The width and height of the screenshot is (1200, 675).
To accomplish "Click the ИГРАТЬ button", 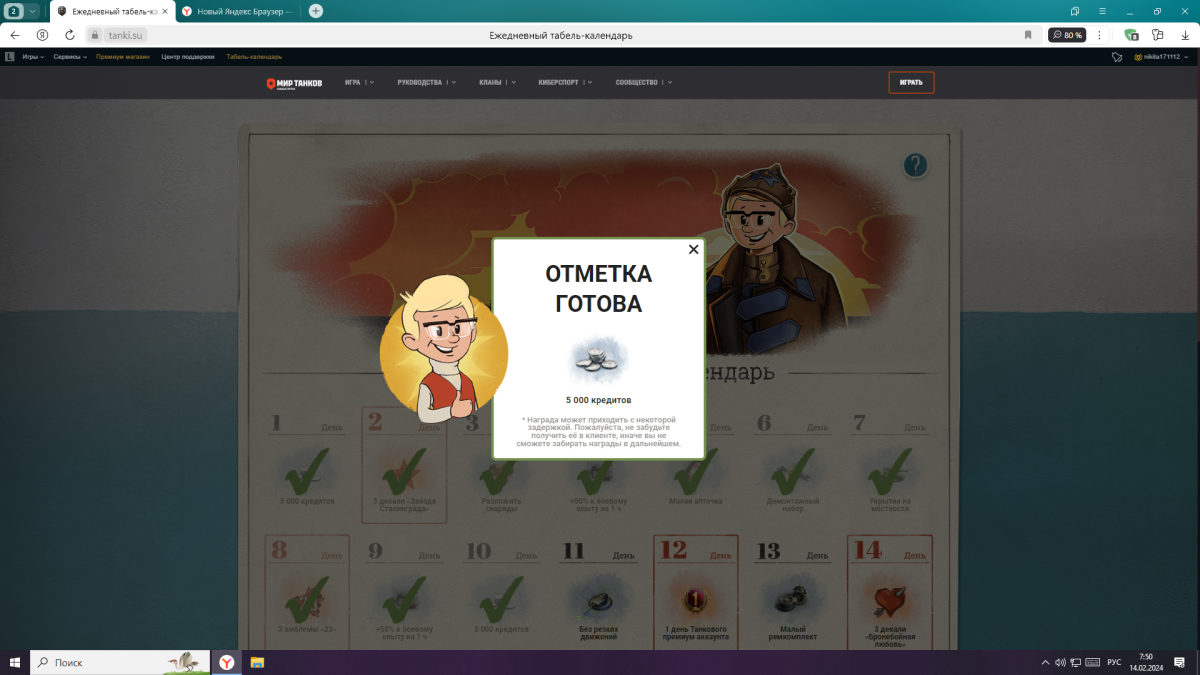I will 911,82.
